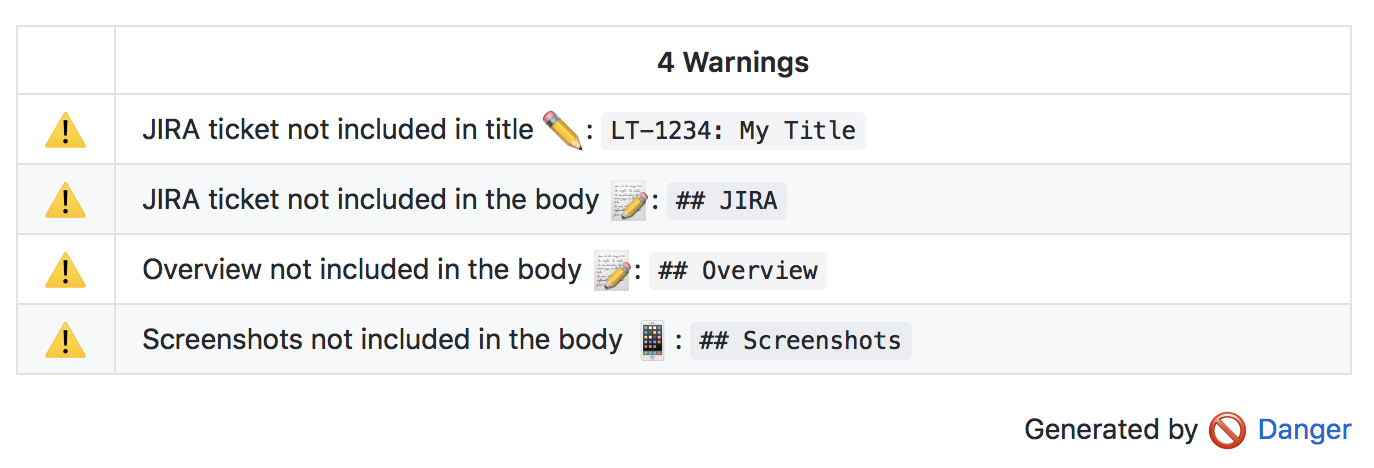
Task: Click the "## Screenshots" code snippet
Action: click(x=800, y=341)
